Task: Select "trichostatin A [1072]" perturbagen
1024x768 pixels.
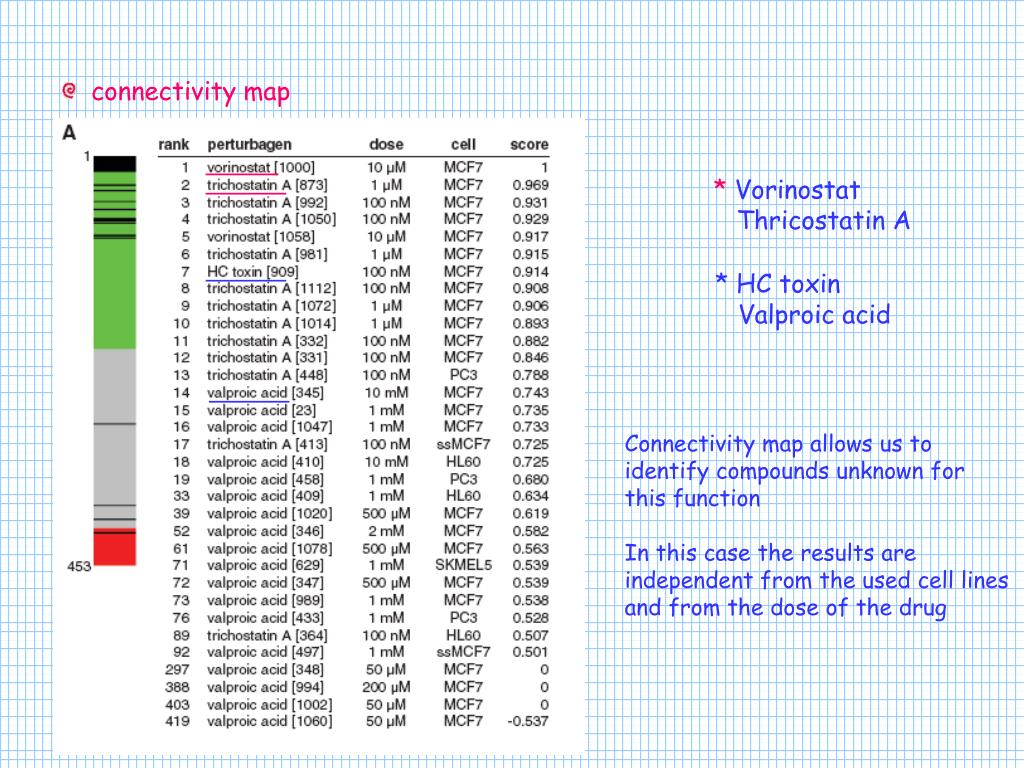Action: 271,306
